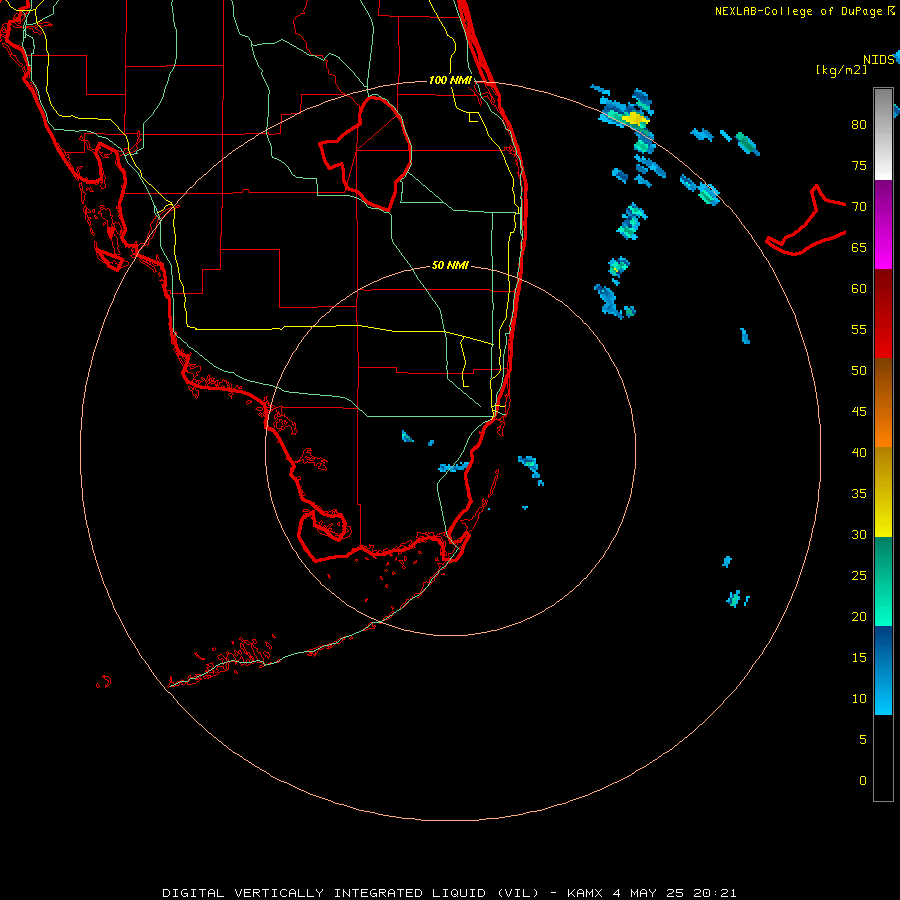This screenshot has width=900, height=900.
Task: Pick the yellow segment of the color bar
Action: (x=883, y=492)
